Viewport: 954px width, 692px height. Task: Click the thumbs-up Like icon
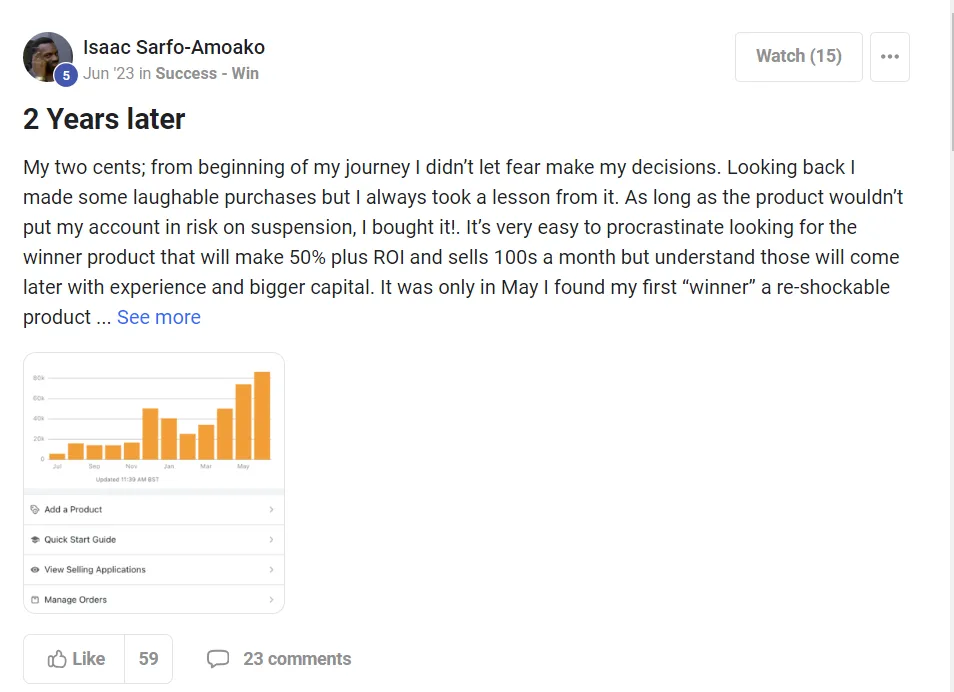coord(57,659)
